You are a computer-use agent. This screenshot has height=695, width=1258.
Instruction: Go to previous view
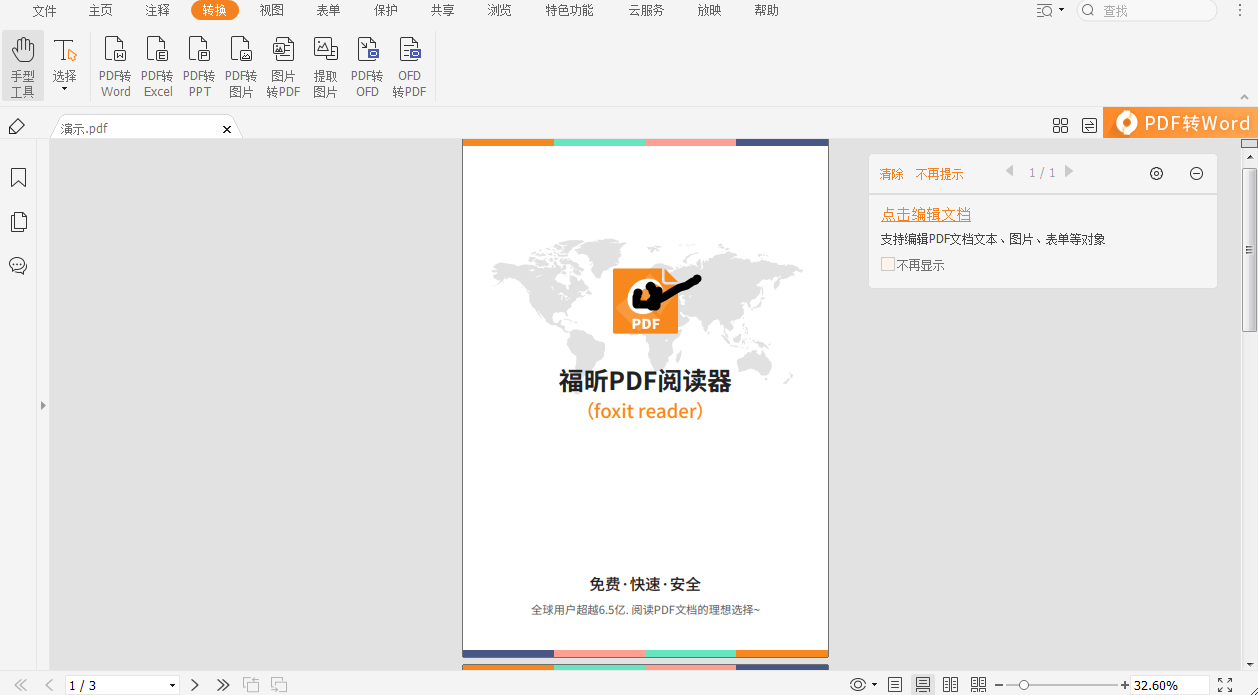[x=251, y=685]
